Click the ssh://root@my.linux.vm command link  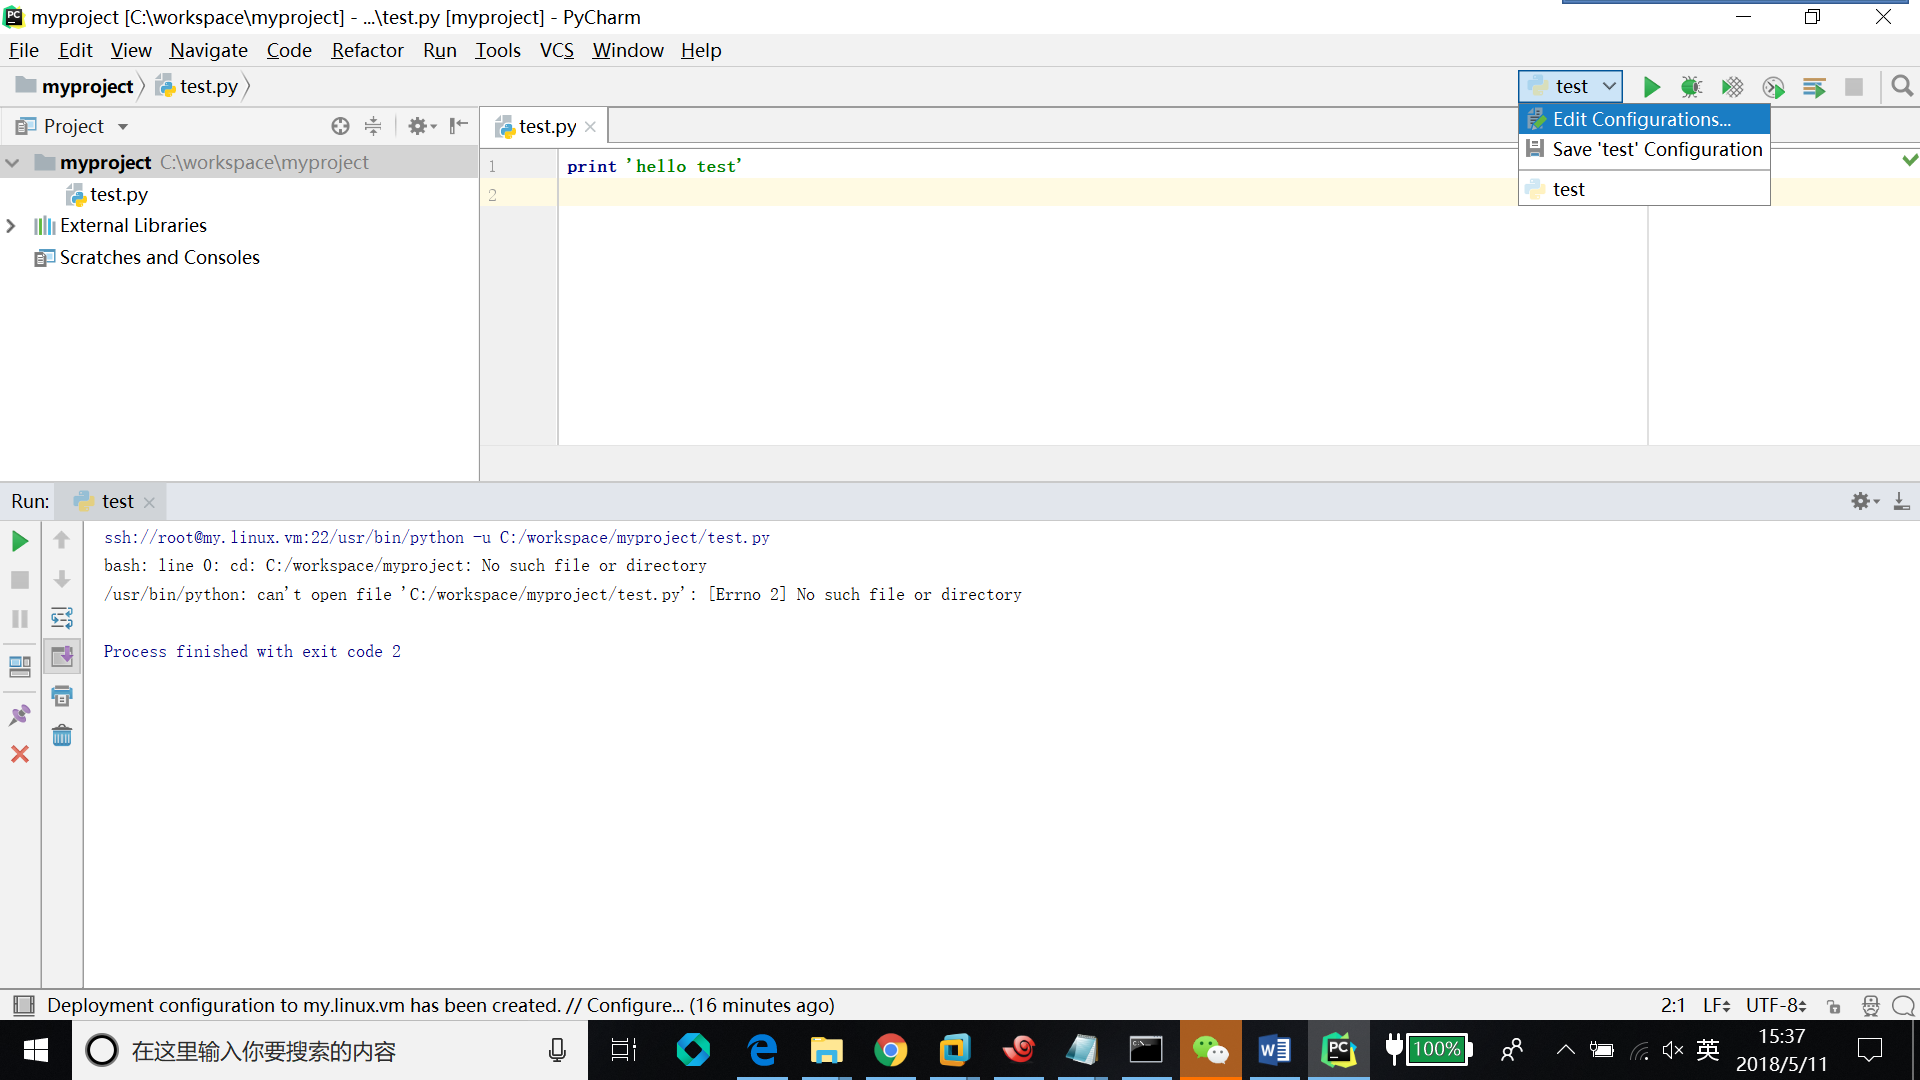(x=437, y=537)
